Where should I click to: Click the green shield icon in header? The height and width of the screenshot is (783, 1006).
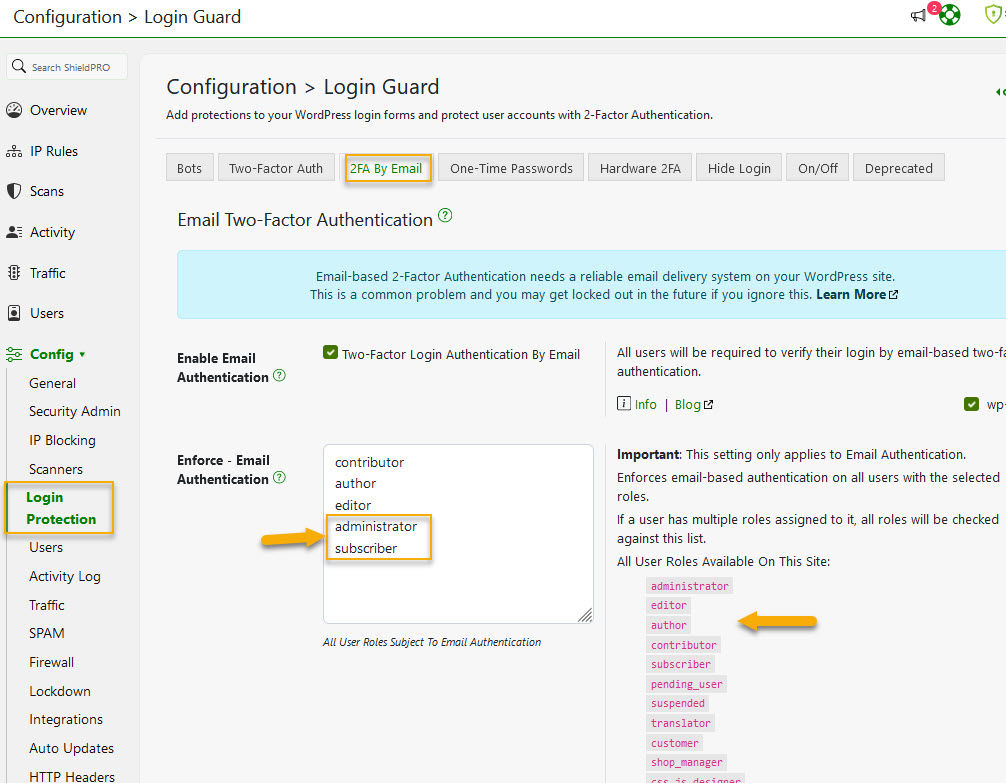(x=993, y=14)
